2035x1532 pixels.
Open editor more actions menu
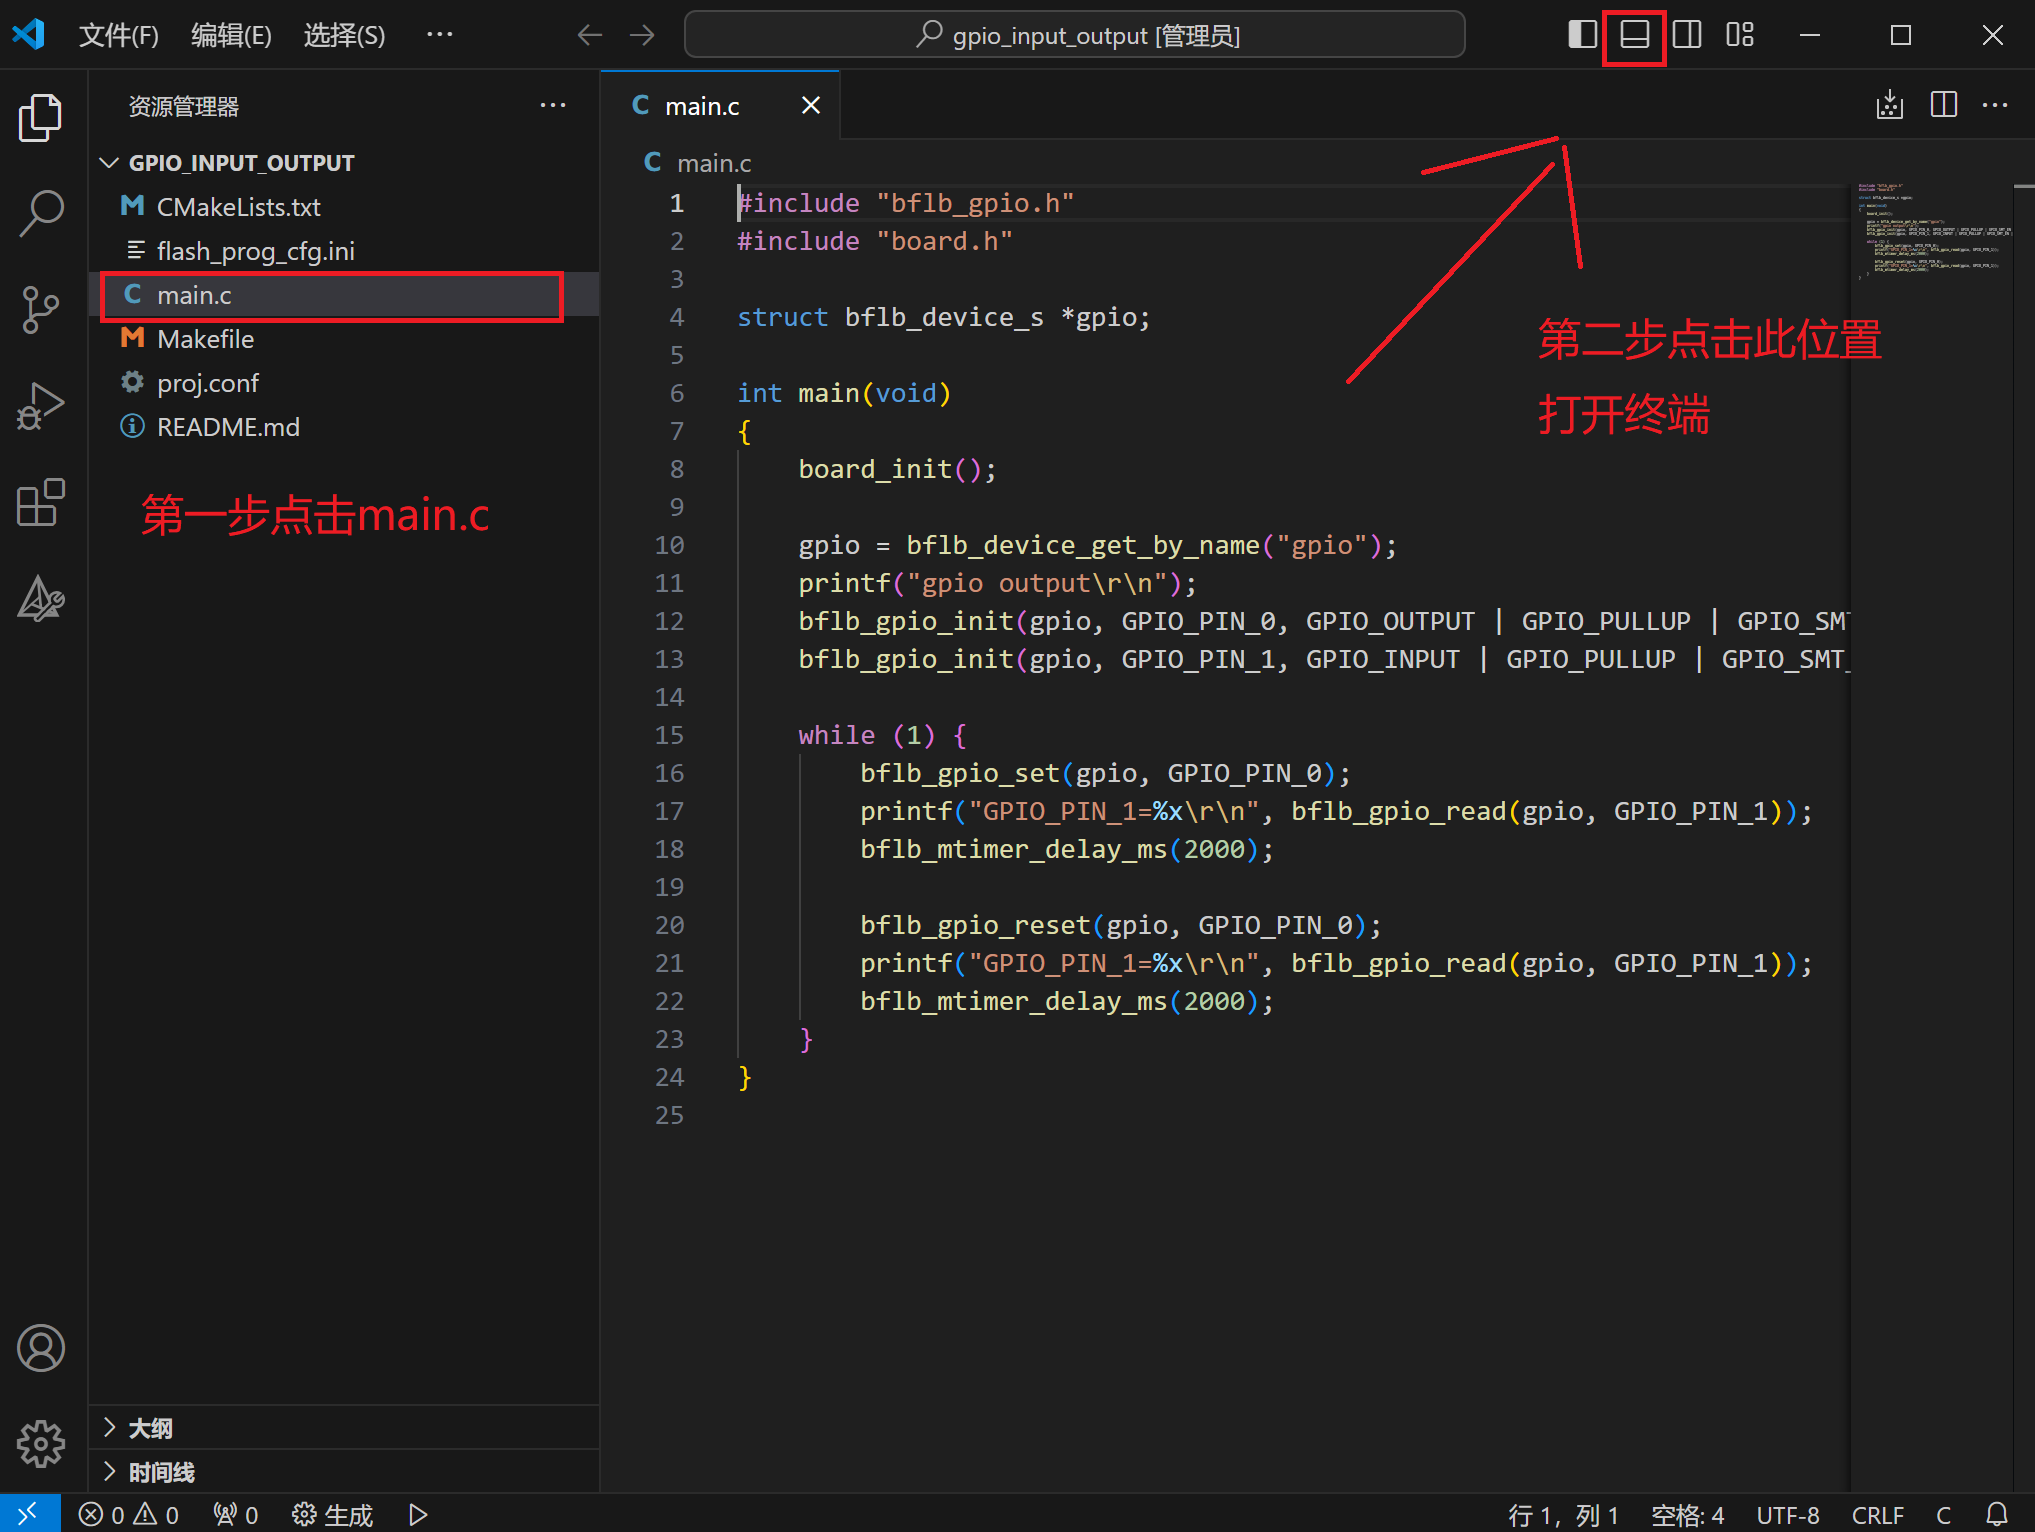pos(1995,105)
